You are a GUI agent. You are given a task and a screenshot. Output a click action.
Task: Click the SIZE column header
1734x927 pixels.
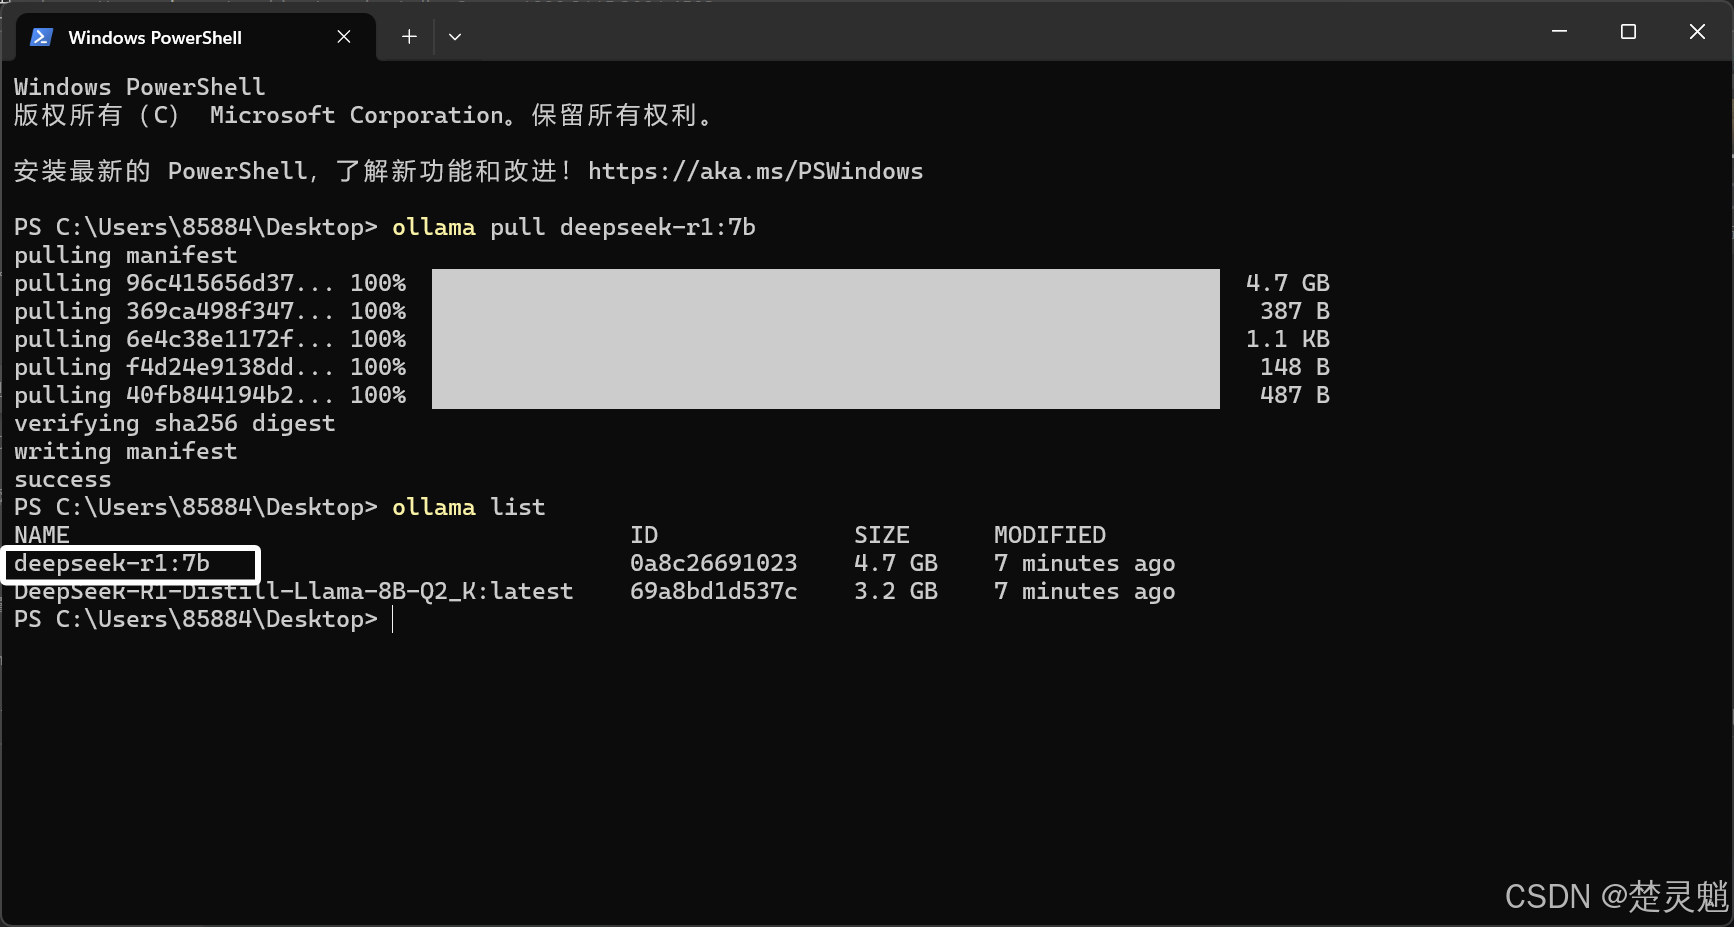pos(882,535)
